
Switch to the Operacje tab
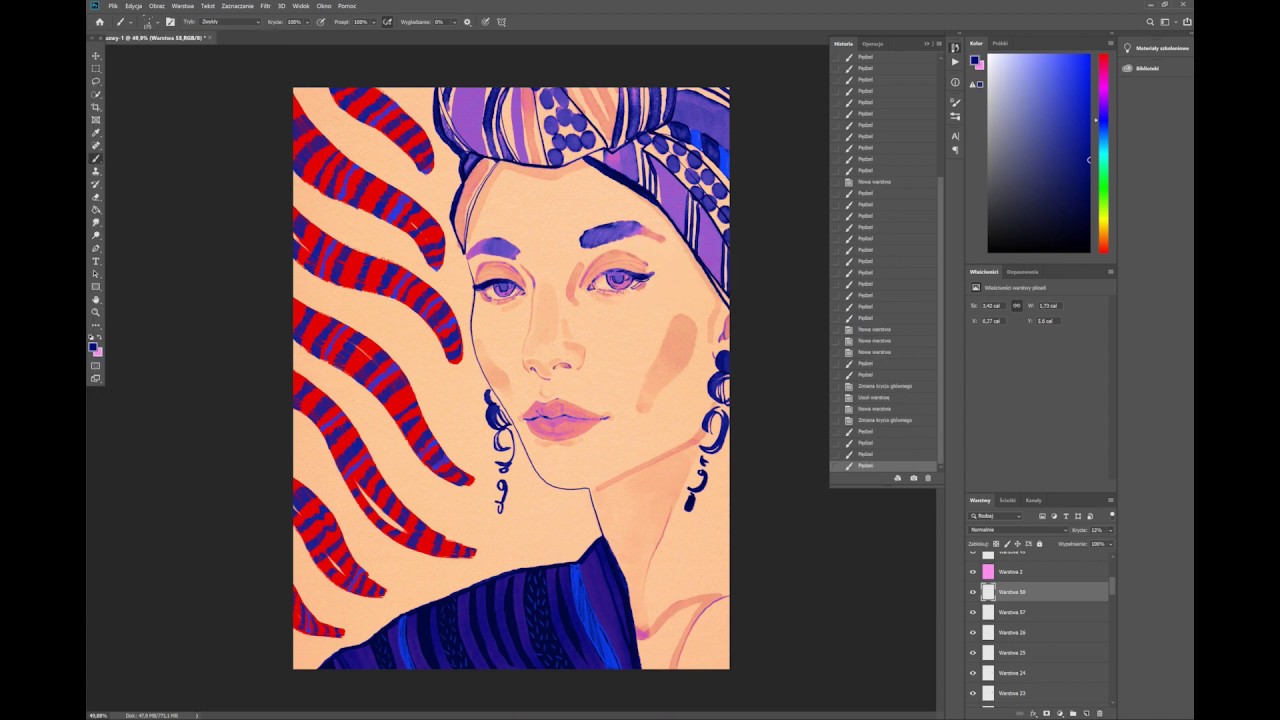873,44
